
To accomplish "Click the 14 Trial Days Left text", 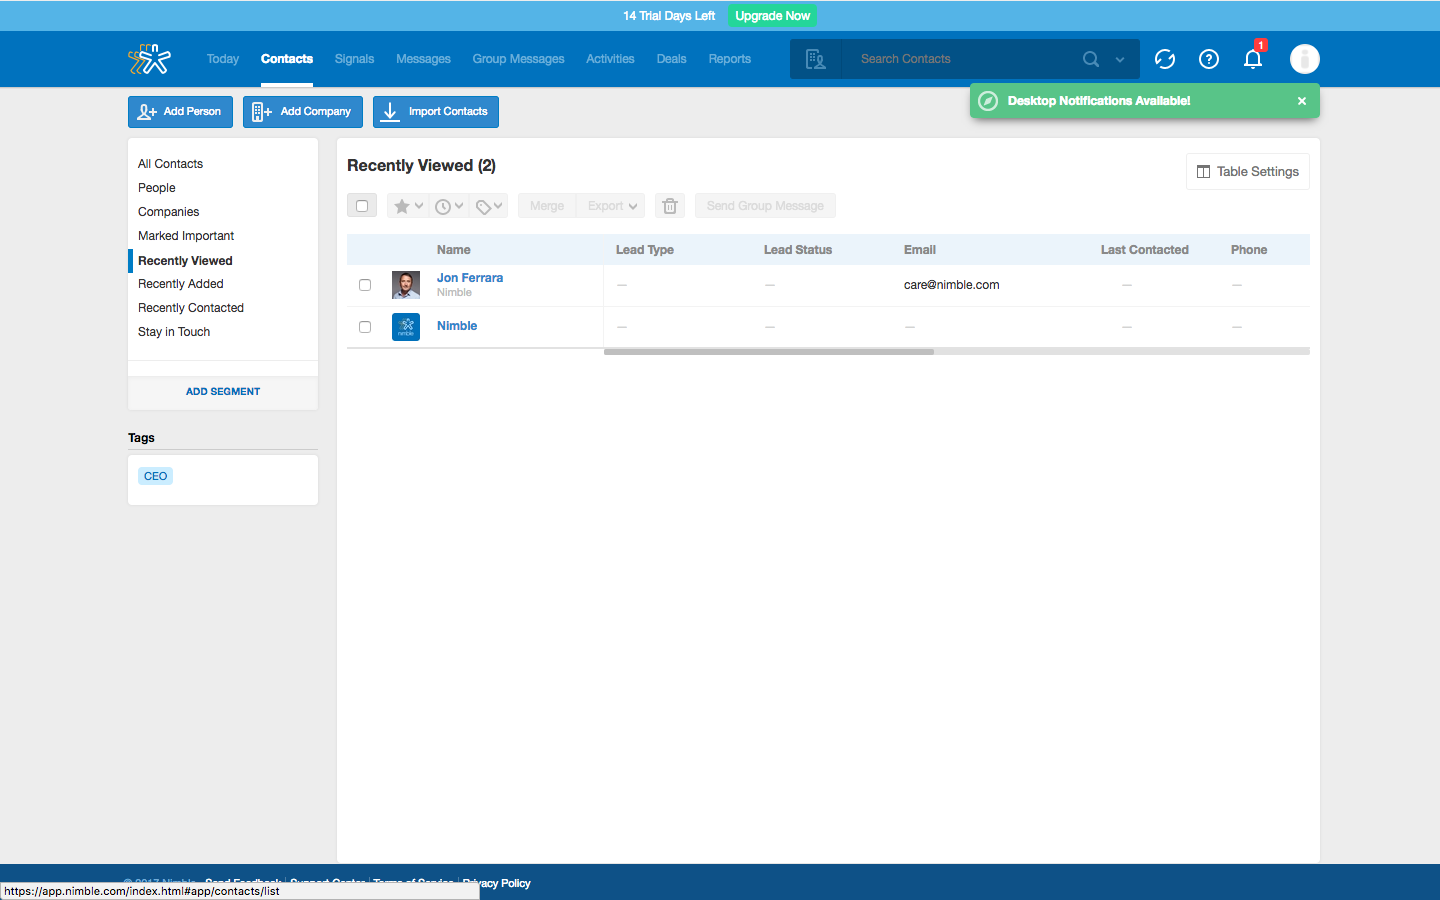I will click(669, 16).
